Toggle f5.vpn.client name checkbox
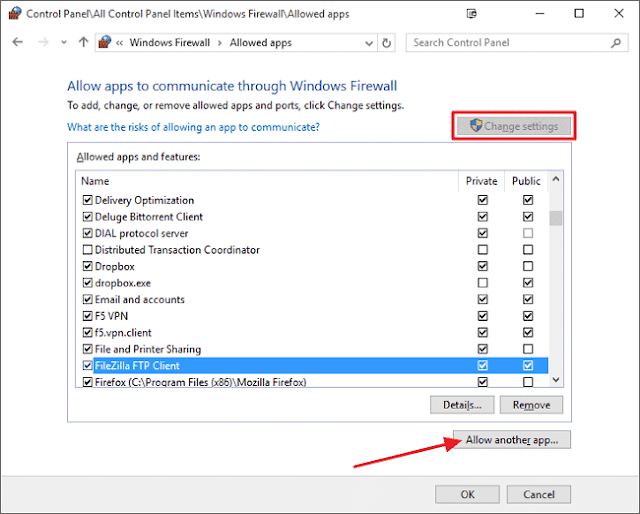The height and width of the screenshot is (514, 640). [87, 332]
